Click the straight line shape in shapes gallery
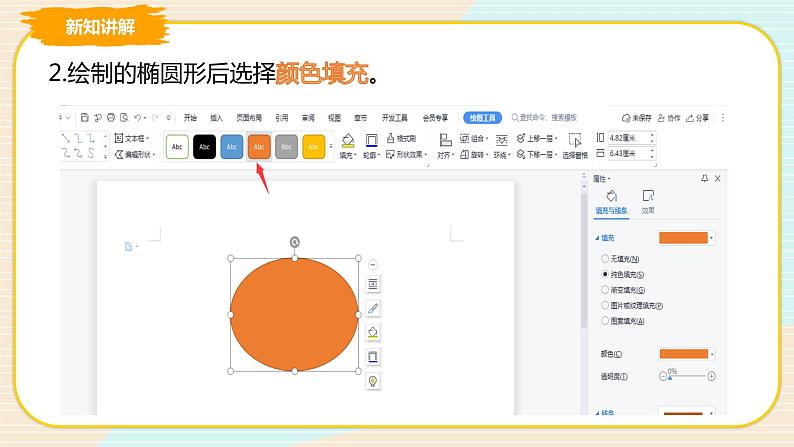This screenshot has width=794, height=447. (x=65, y=138)
